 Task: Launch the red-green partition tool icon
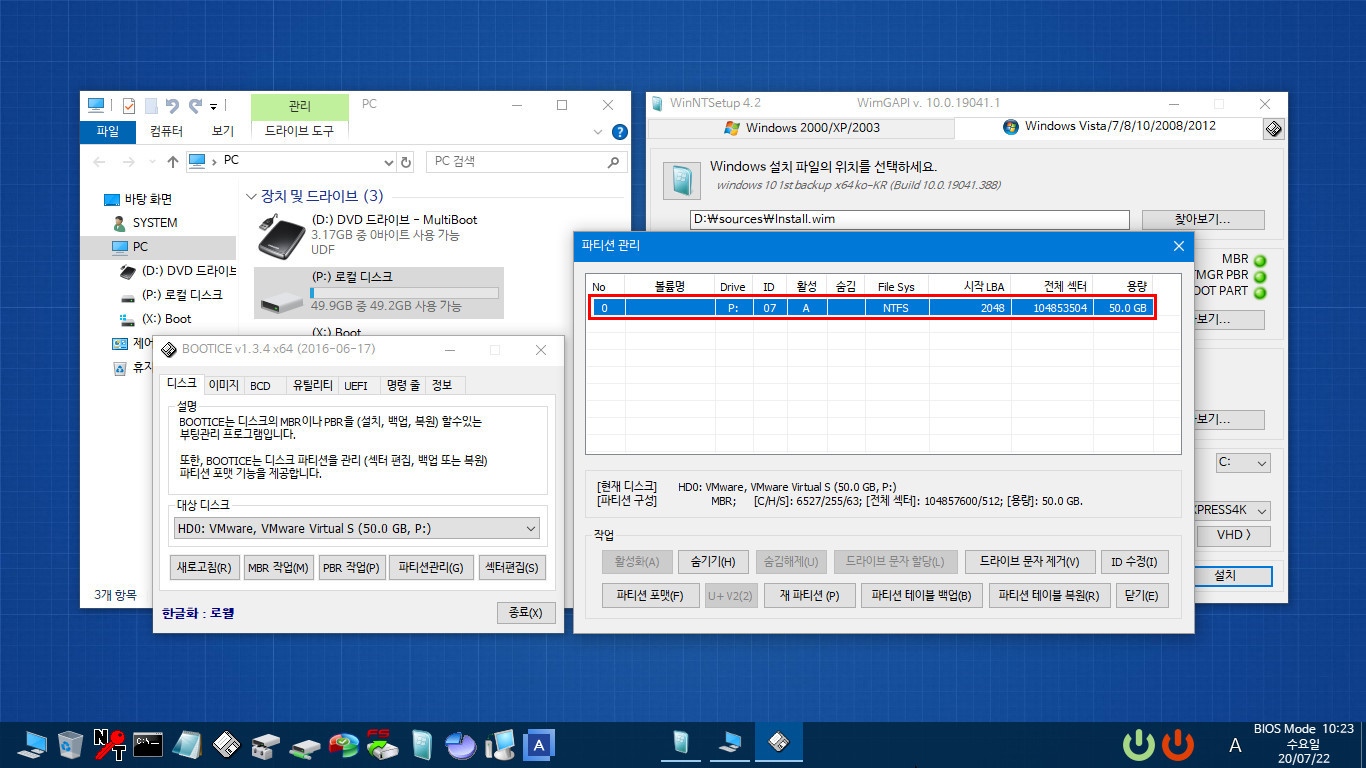pos(344,744)
